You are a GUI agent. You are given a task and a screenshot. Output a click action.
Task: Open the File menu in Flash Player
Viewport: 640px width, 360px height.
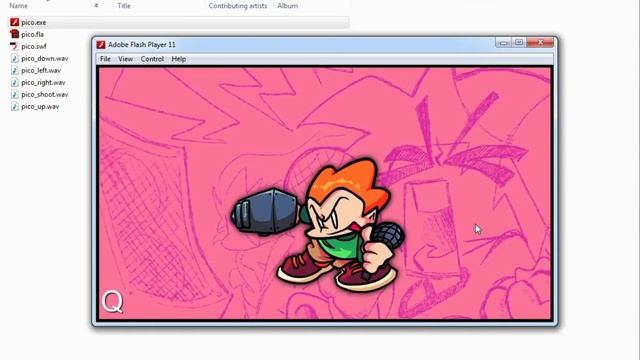[x=105, y=59]
